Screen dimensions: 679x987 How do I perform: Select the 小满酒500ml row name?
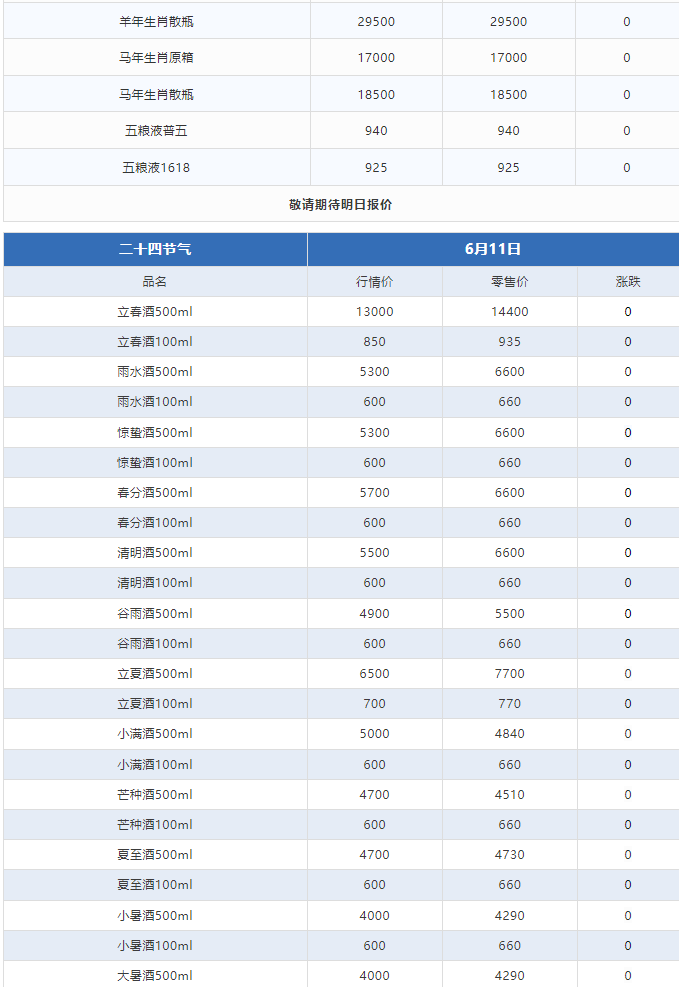click(155, 733)
